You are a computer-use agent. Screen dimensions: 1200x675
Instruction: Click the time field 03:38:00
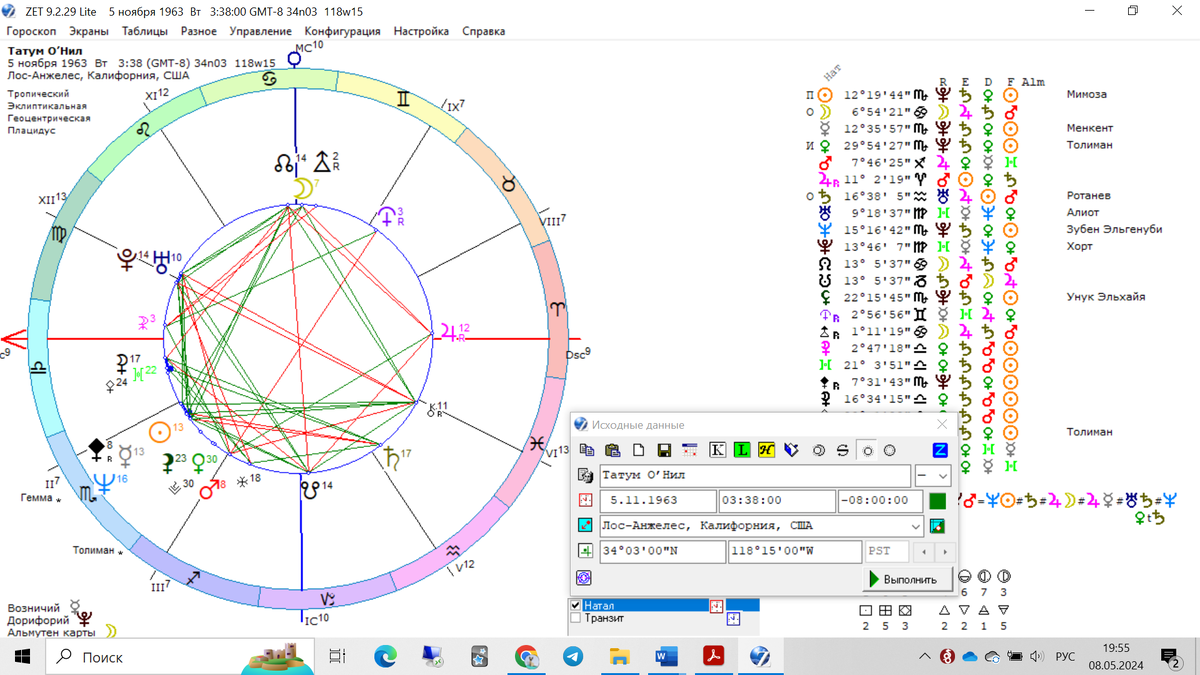[x=777, y=501]
